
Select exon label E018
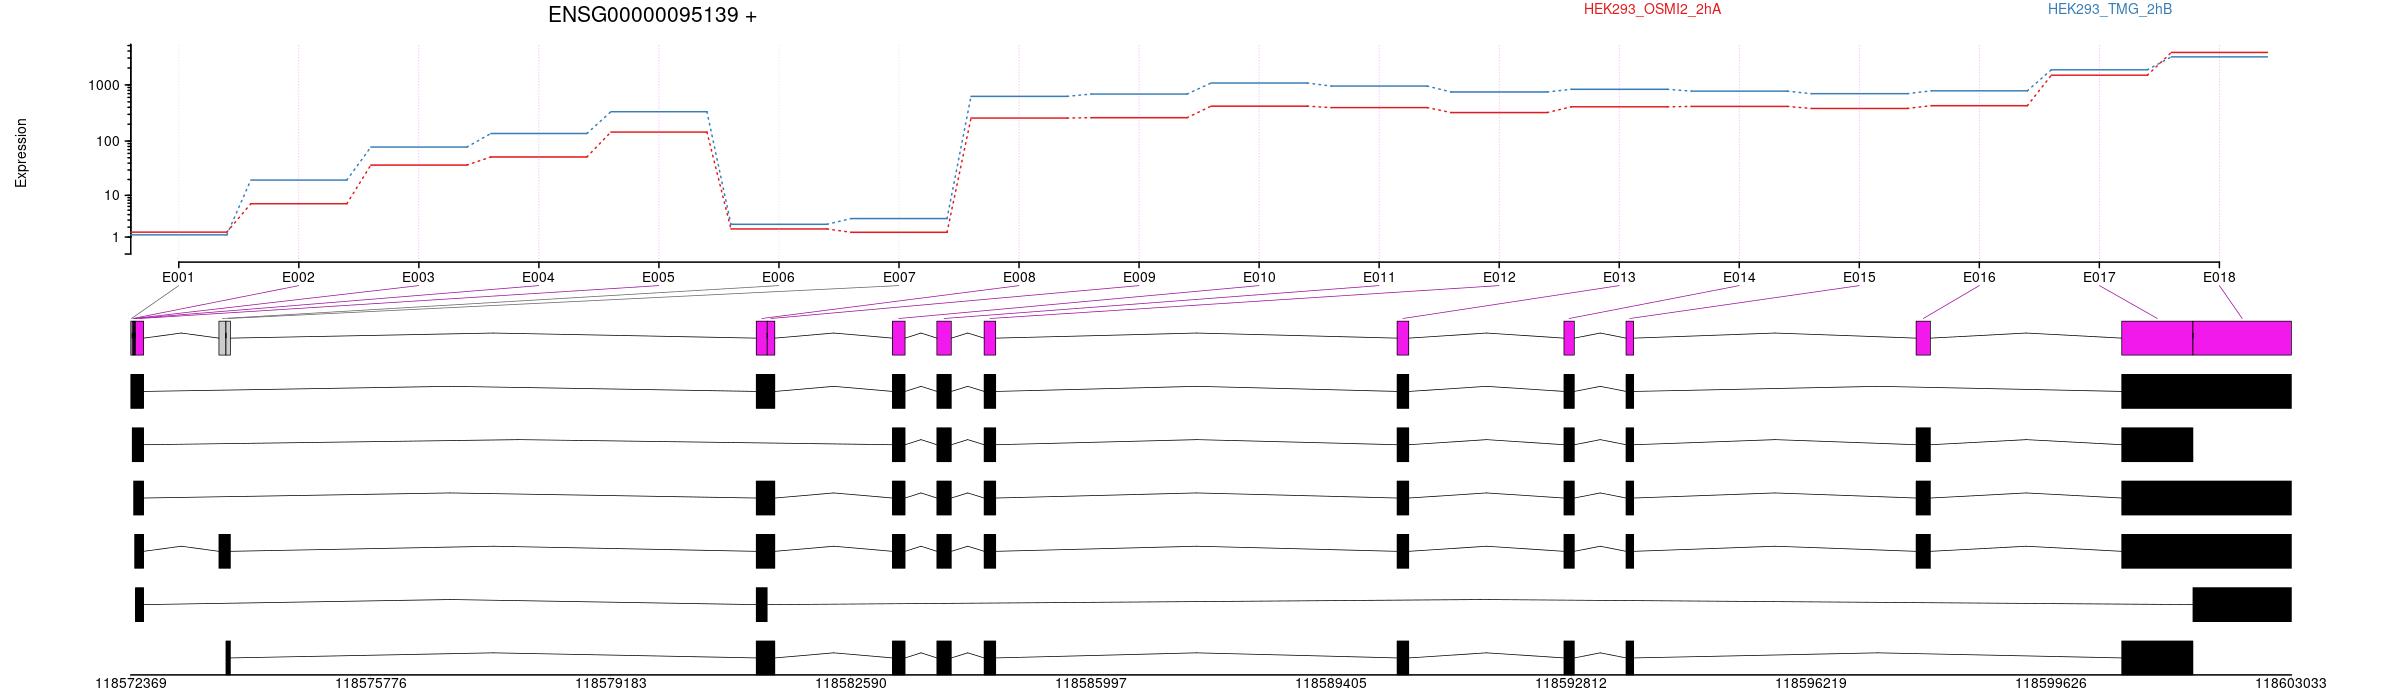point(2219,277)
